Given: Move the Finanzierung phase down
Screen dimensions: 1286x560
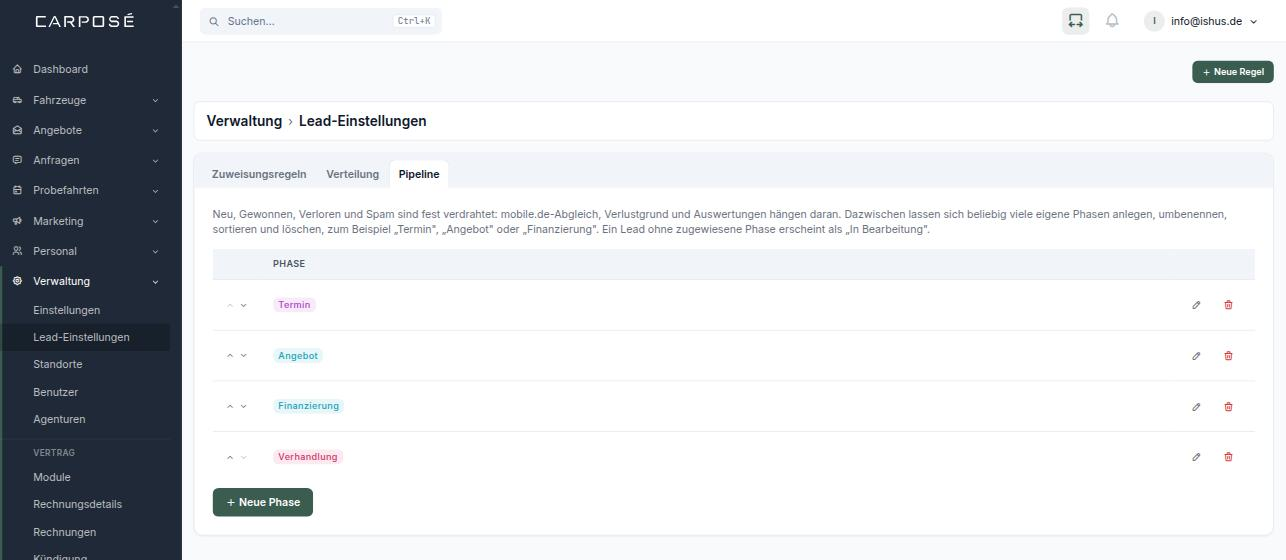Looking at the screenshot, I should (243, 407).
